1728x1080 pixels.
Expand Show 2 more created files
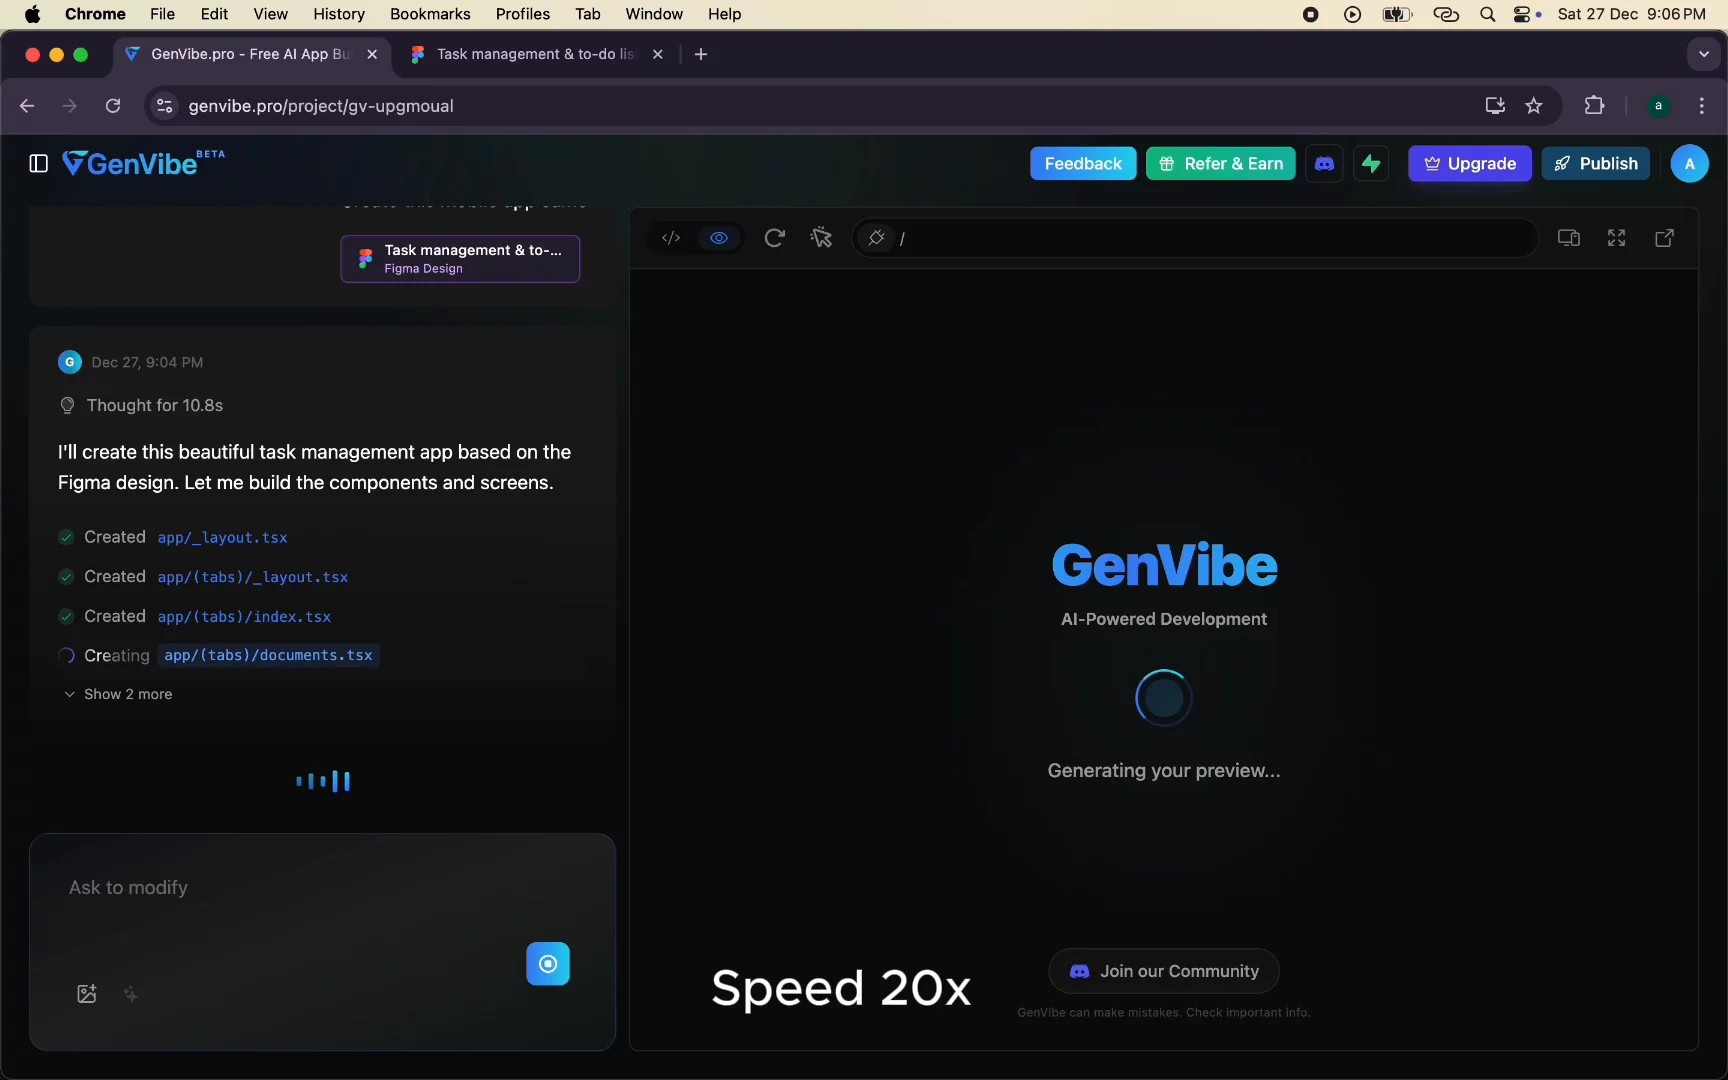(x=118, y=694)
